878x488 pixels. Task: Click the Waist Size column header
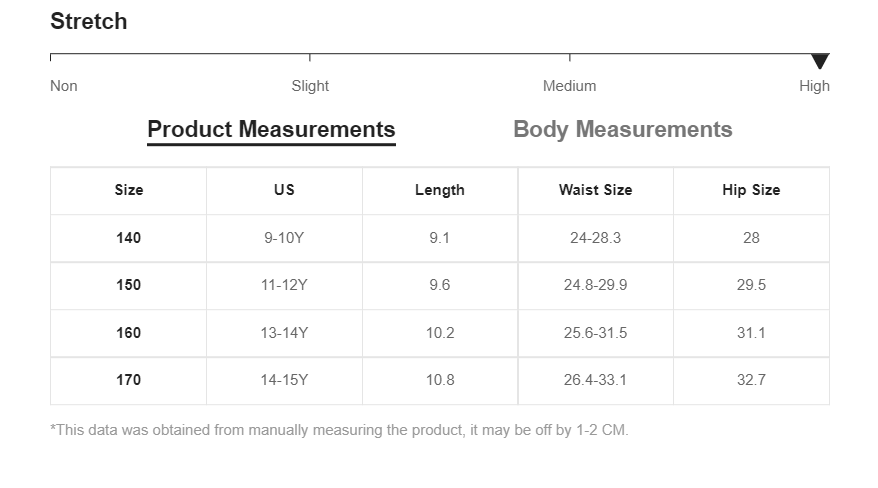[595, 190]
